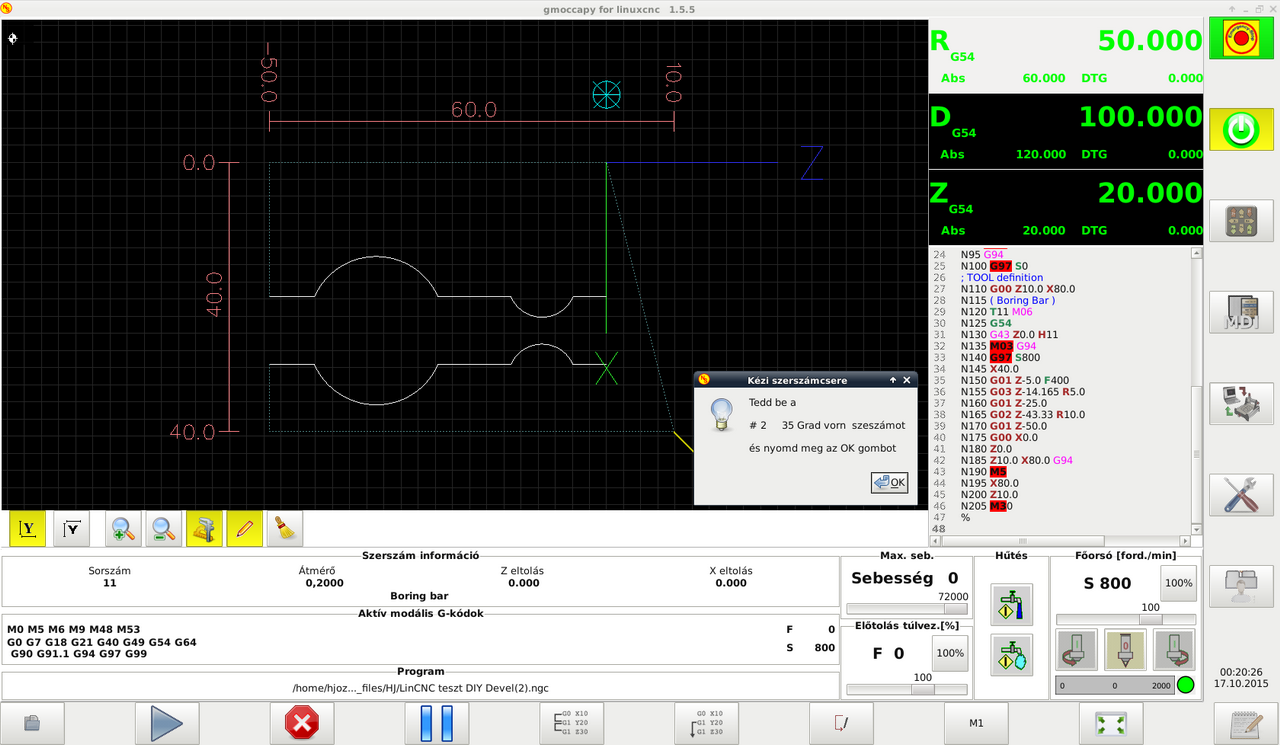Open MDI mode from the right sidebar
Viewport: 1280px width, 745px height.
[x=1241, y=313]
